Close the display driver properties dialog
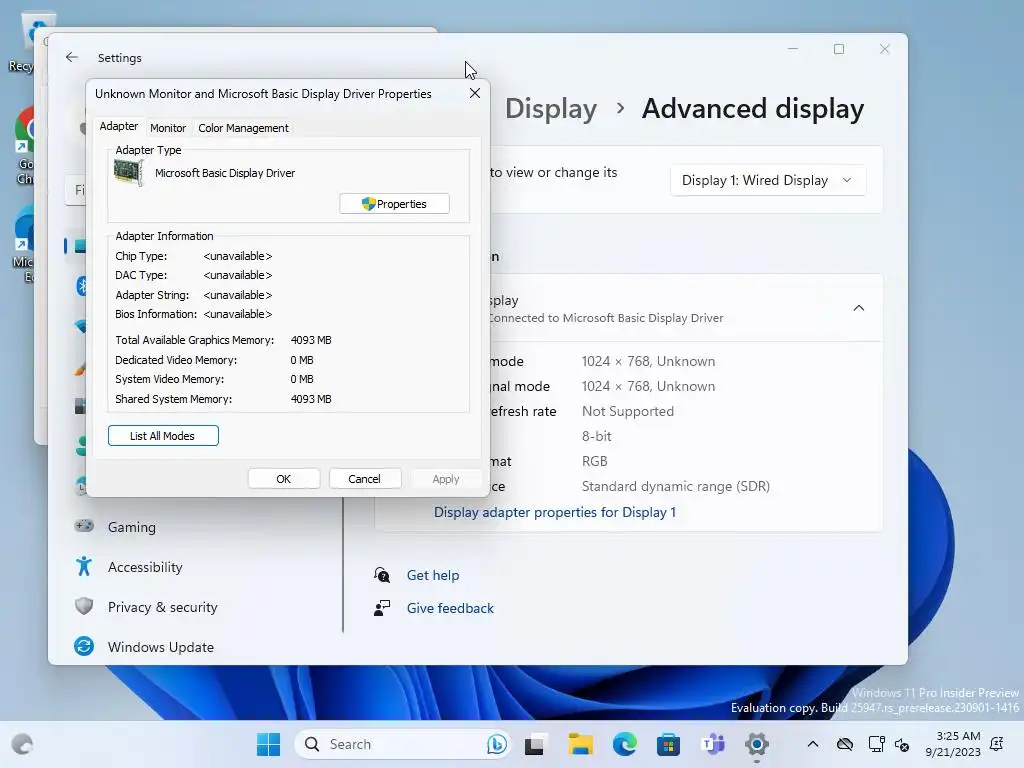 coord(475,93)
